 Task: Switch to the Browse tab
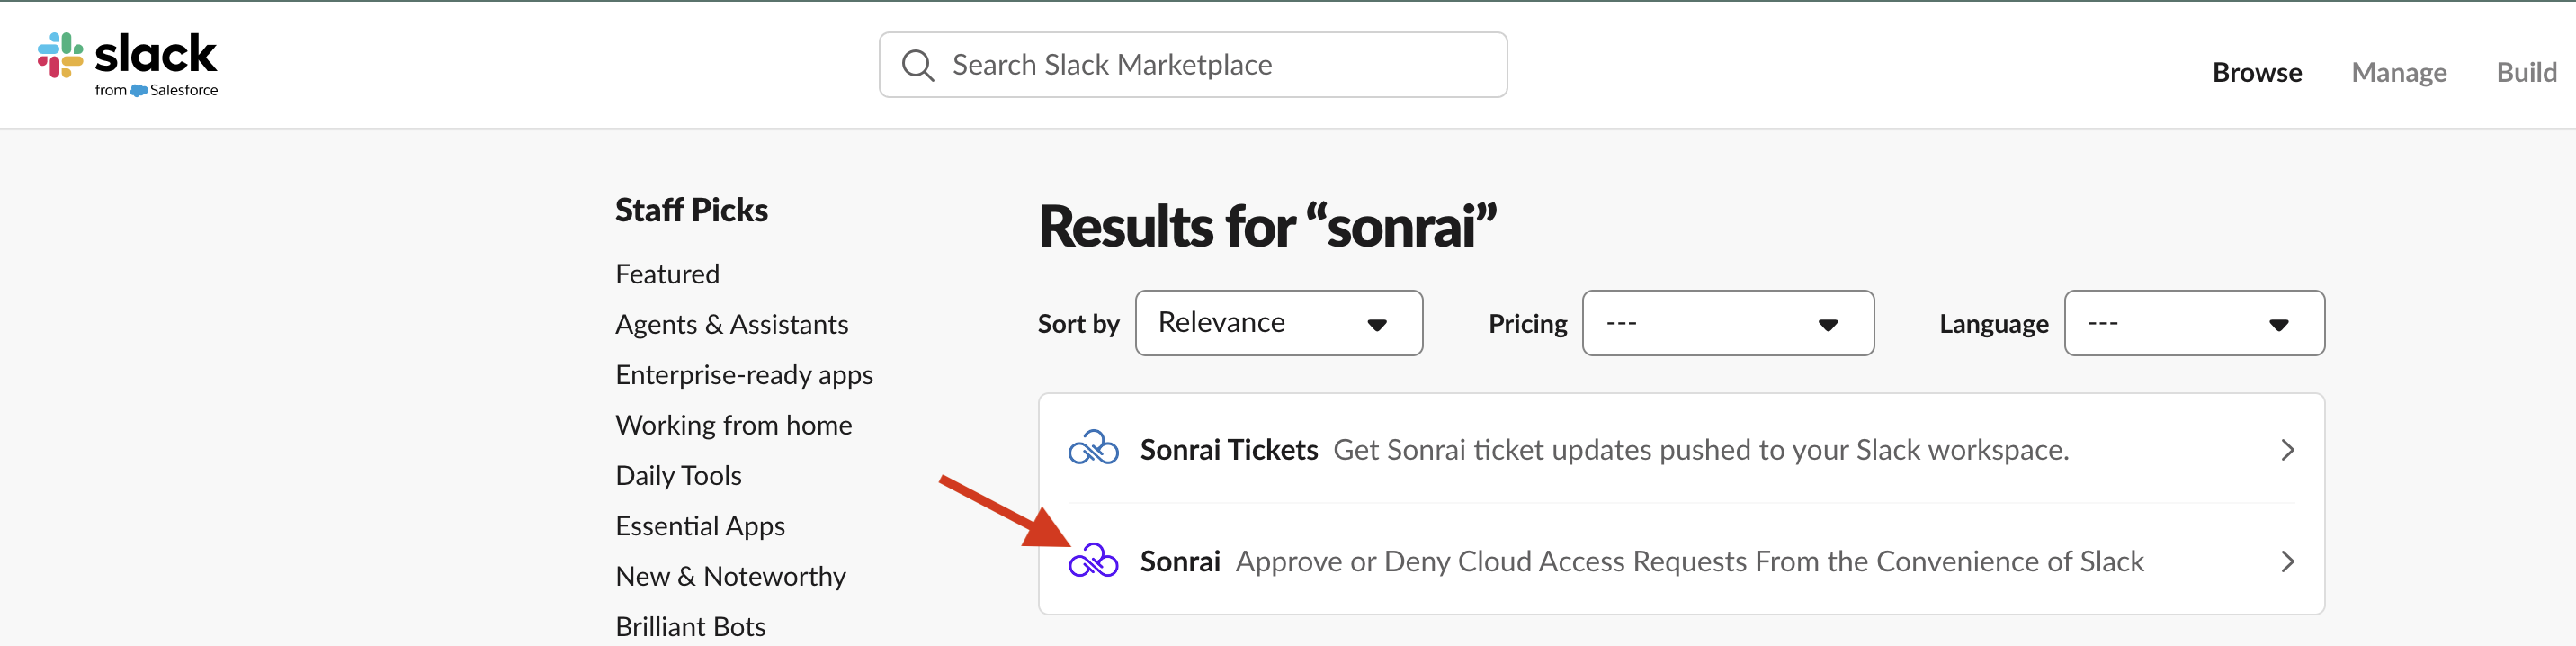click(2256, 72)
